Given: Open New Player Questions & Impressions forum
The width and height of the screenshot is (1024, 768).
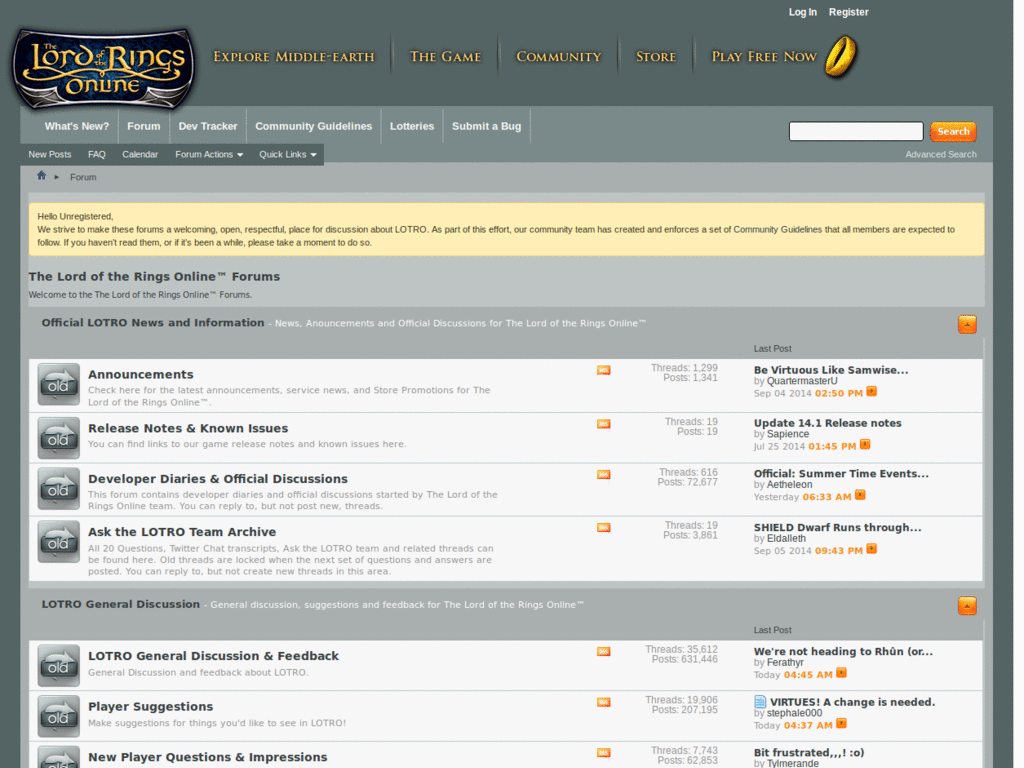Looking at the screenshot, I should click(x=208, y=757).
